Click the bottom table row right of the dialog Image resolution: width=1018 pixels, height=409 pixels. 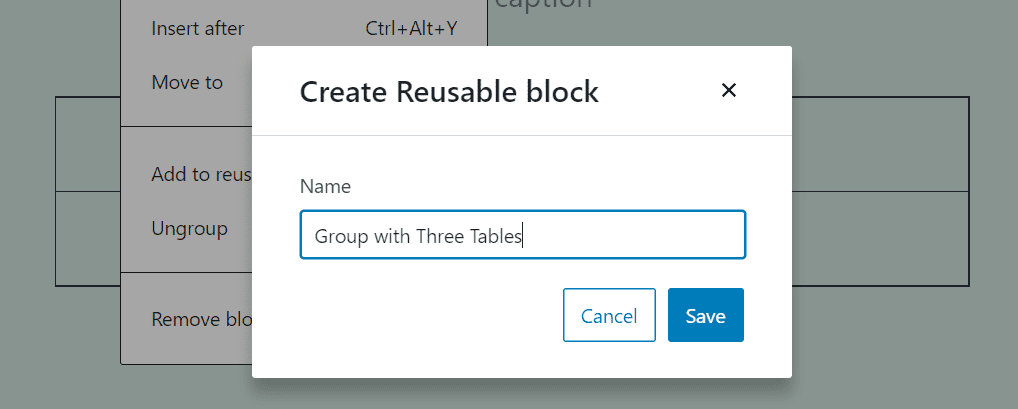[880, 238]
